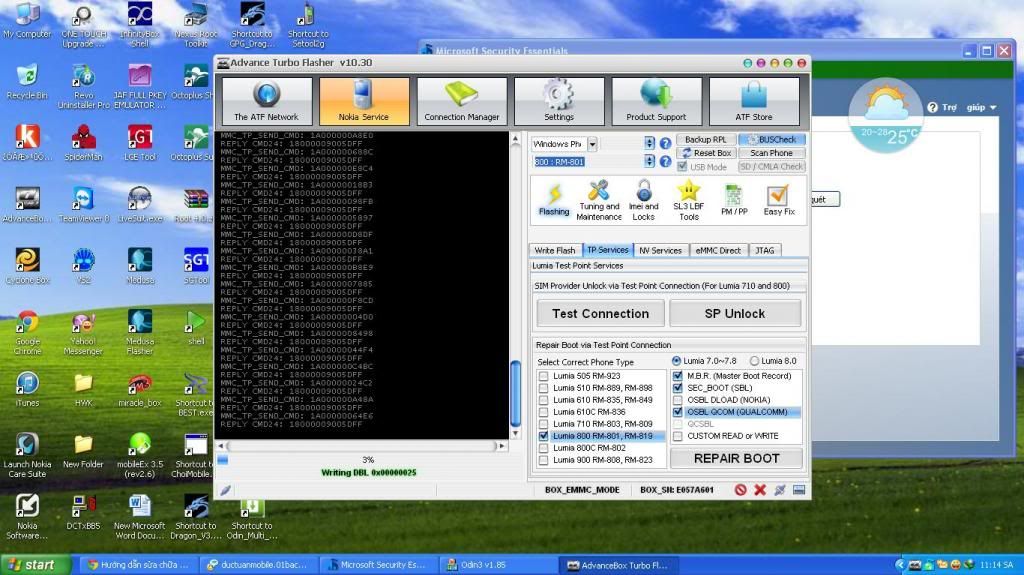Screen dimensions: 1024x575
Task: Select the Medusa desktop icon
Action: point(140,266)
